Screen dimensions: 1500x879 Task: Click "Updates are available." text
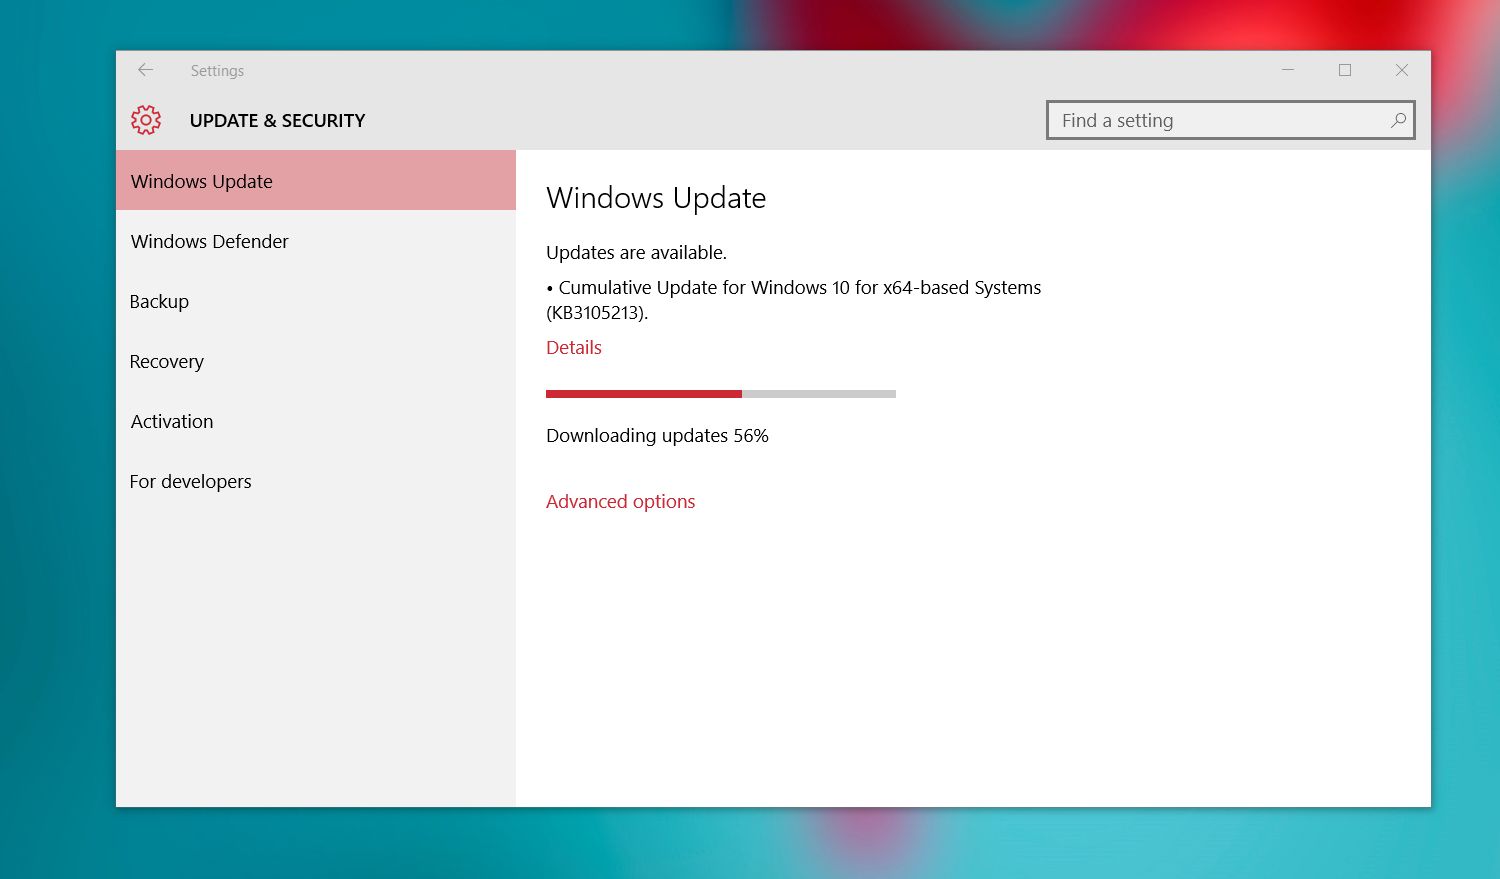pos(636,253)
